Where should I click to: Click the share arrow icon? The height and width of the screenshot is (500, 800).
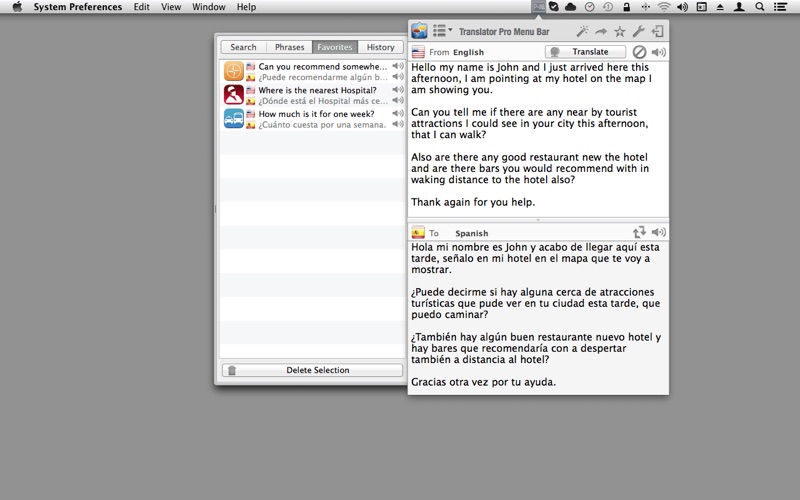click(601, 32)
